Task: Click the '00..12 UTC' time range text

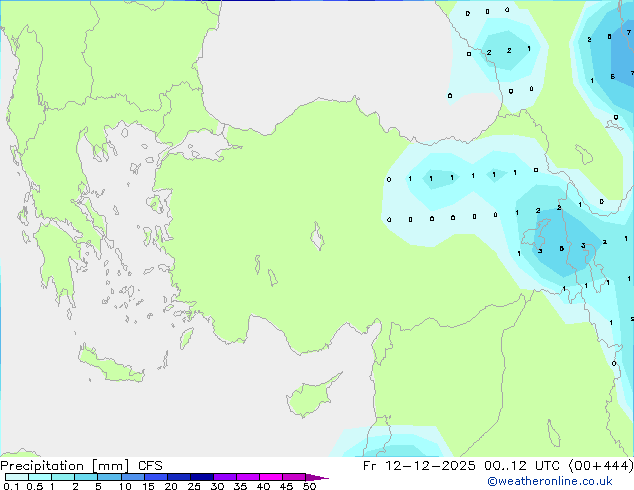Action: click(522, 466)
